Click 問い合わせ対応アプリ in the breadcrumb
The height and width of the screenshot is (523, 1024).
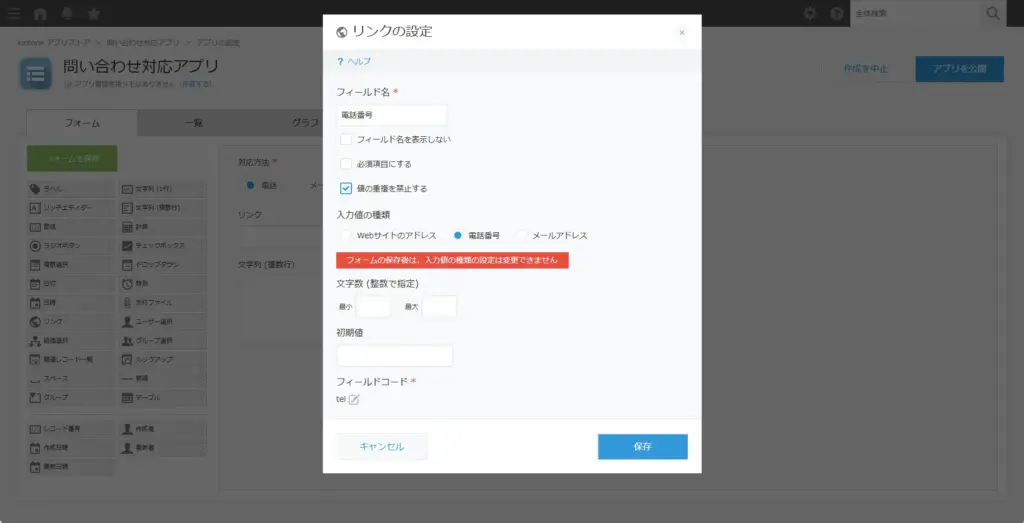click(144, 42)
